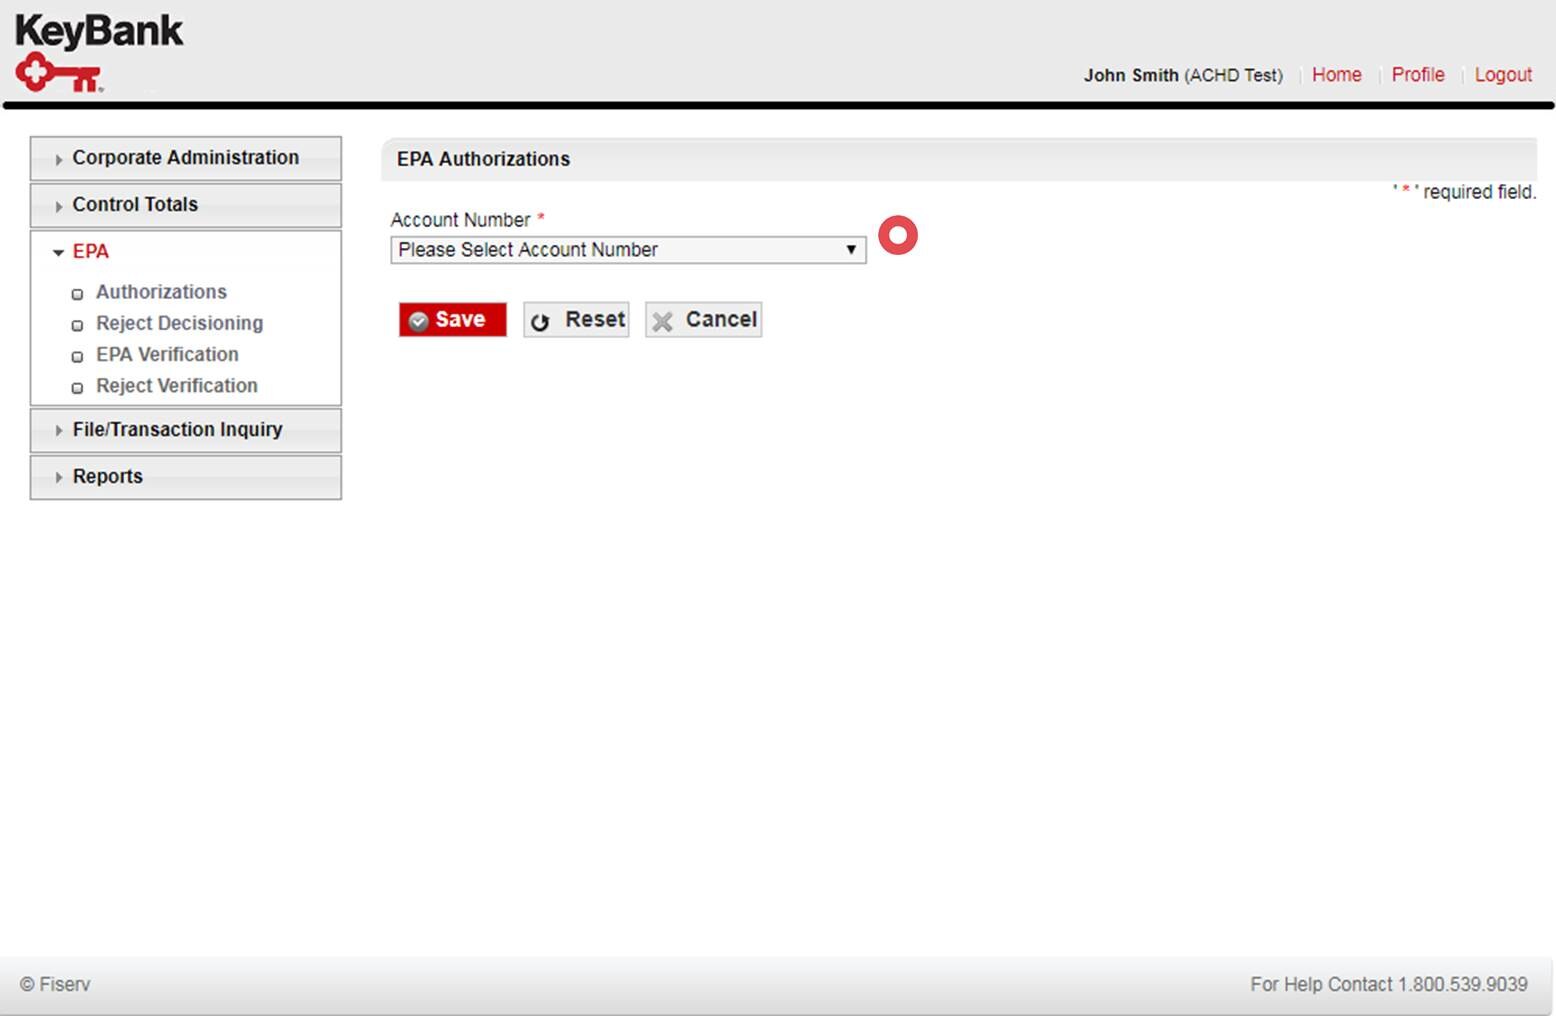The height and width of the screenshot is (1016, 1556).
Task: Expand the Corporate Administration section
Action: pos(185,157)
